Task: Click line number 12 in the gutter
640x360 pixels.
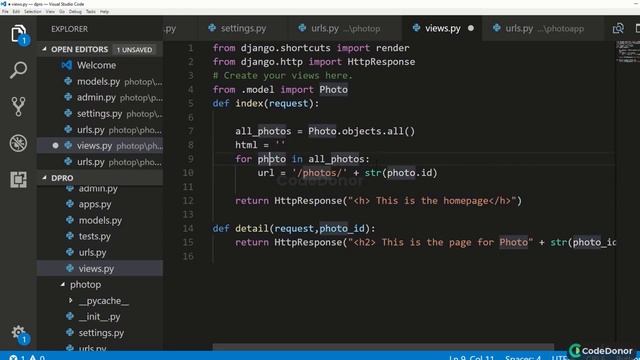Action: [x=188, y=200]
